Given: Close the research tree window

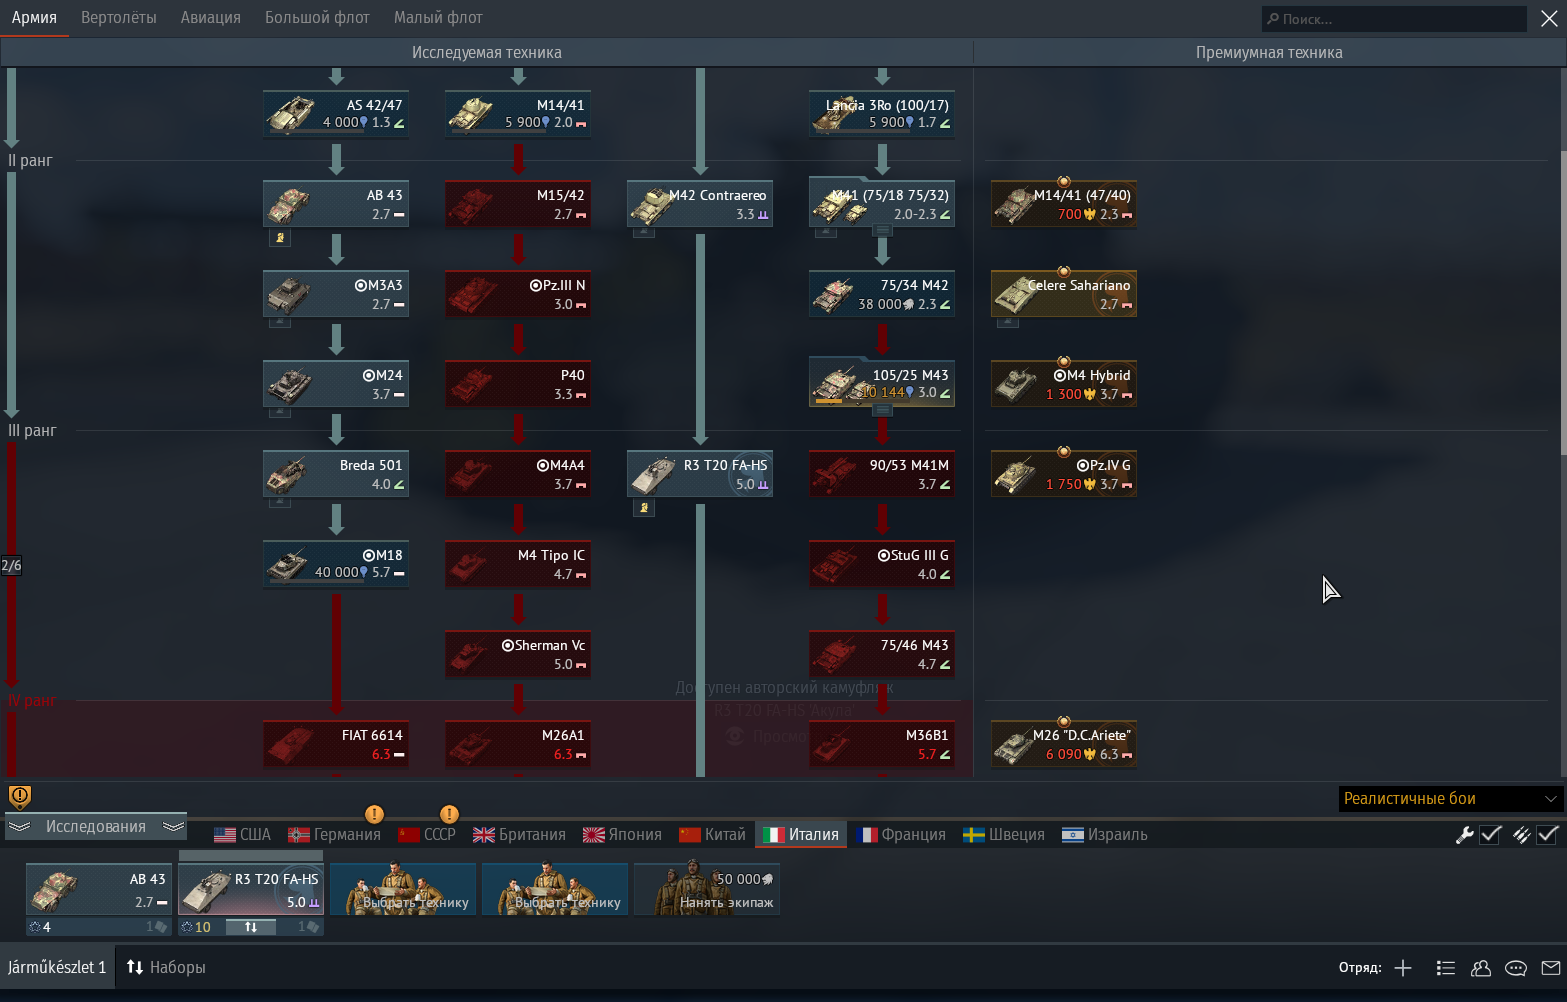Looking at the screenshot, I should click(x=1549, y=19).
